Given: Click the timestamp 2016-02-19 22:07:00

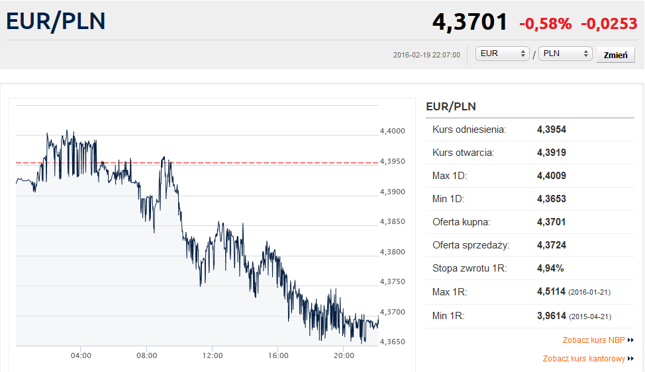Looking at the screenshot, I should click(427, 55).
